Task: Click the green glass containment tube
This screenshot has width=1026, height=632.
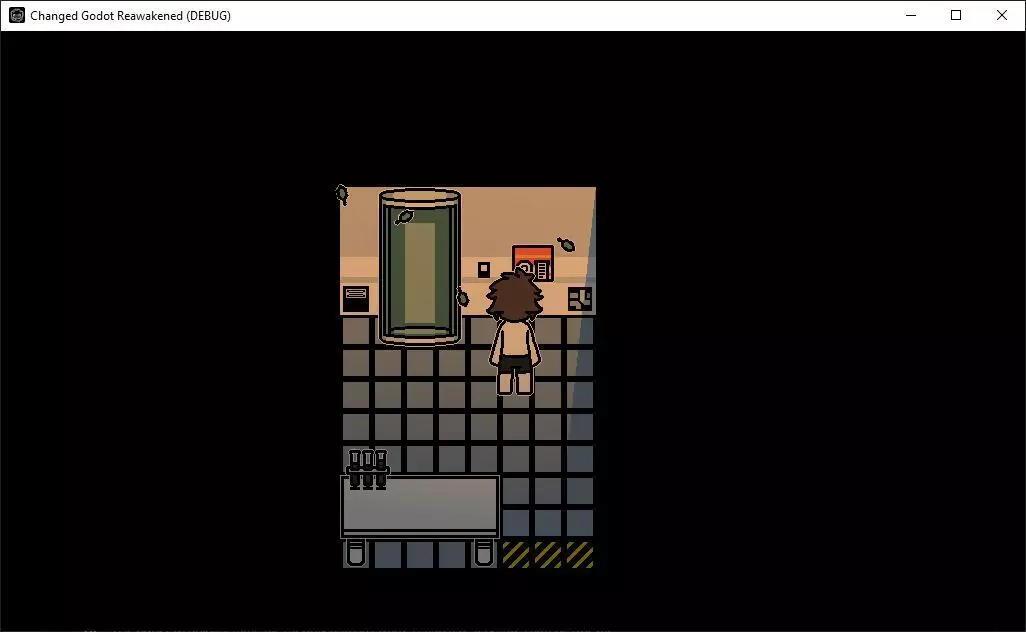Action: pyautogui.click(x=420, y=267)
